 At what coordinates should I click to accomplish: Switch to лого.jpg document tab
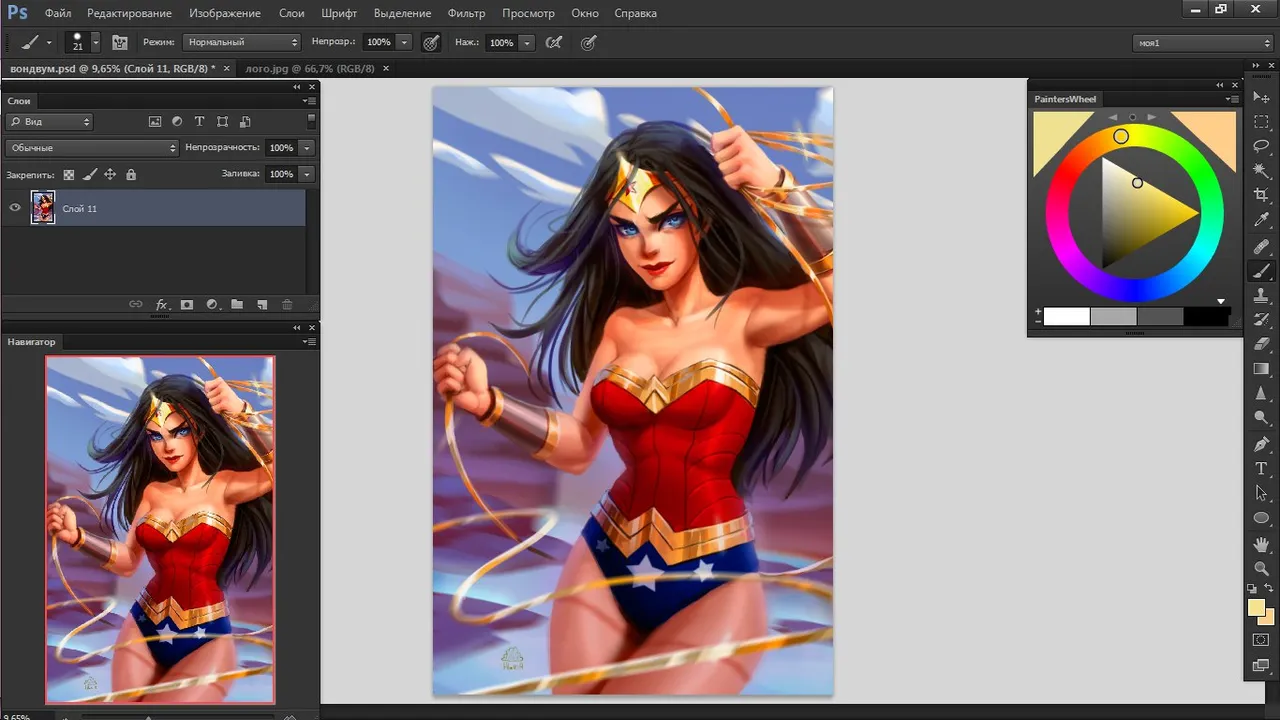(x=310, y=69)
